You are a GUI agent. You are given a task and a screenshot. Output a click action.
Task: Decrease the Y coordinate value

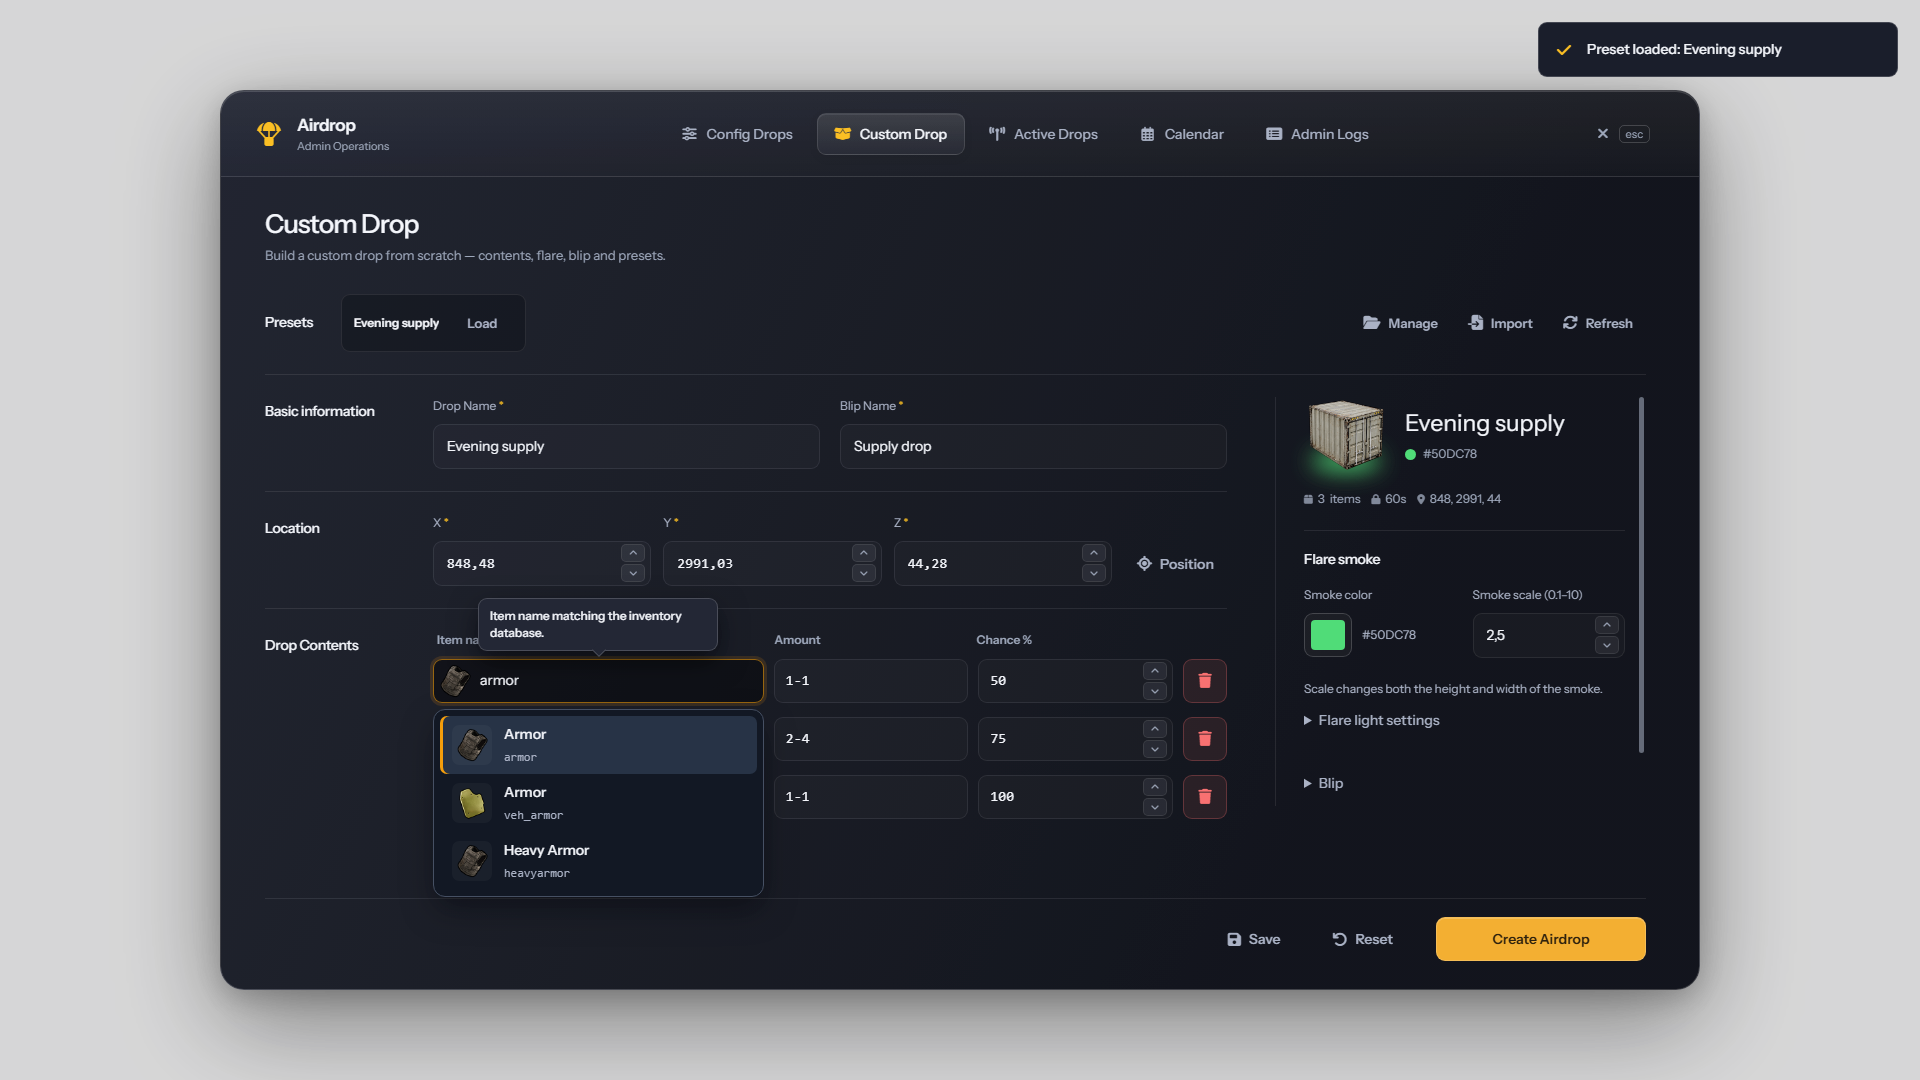pyautogui.click(x=864, y=574)
